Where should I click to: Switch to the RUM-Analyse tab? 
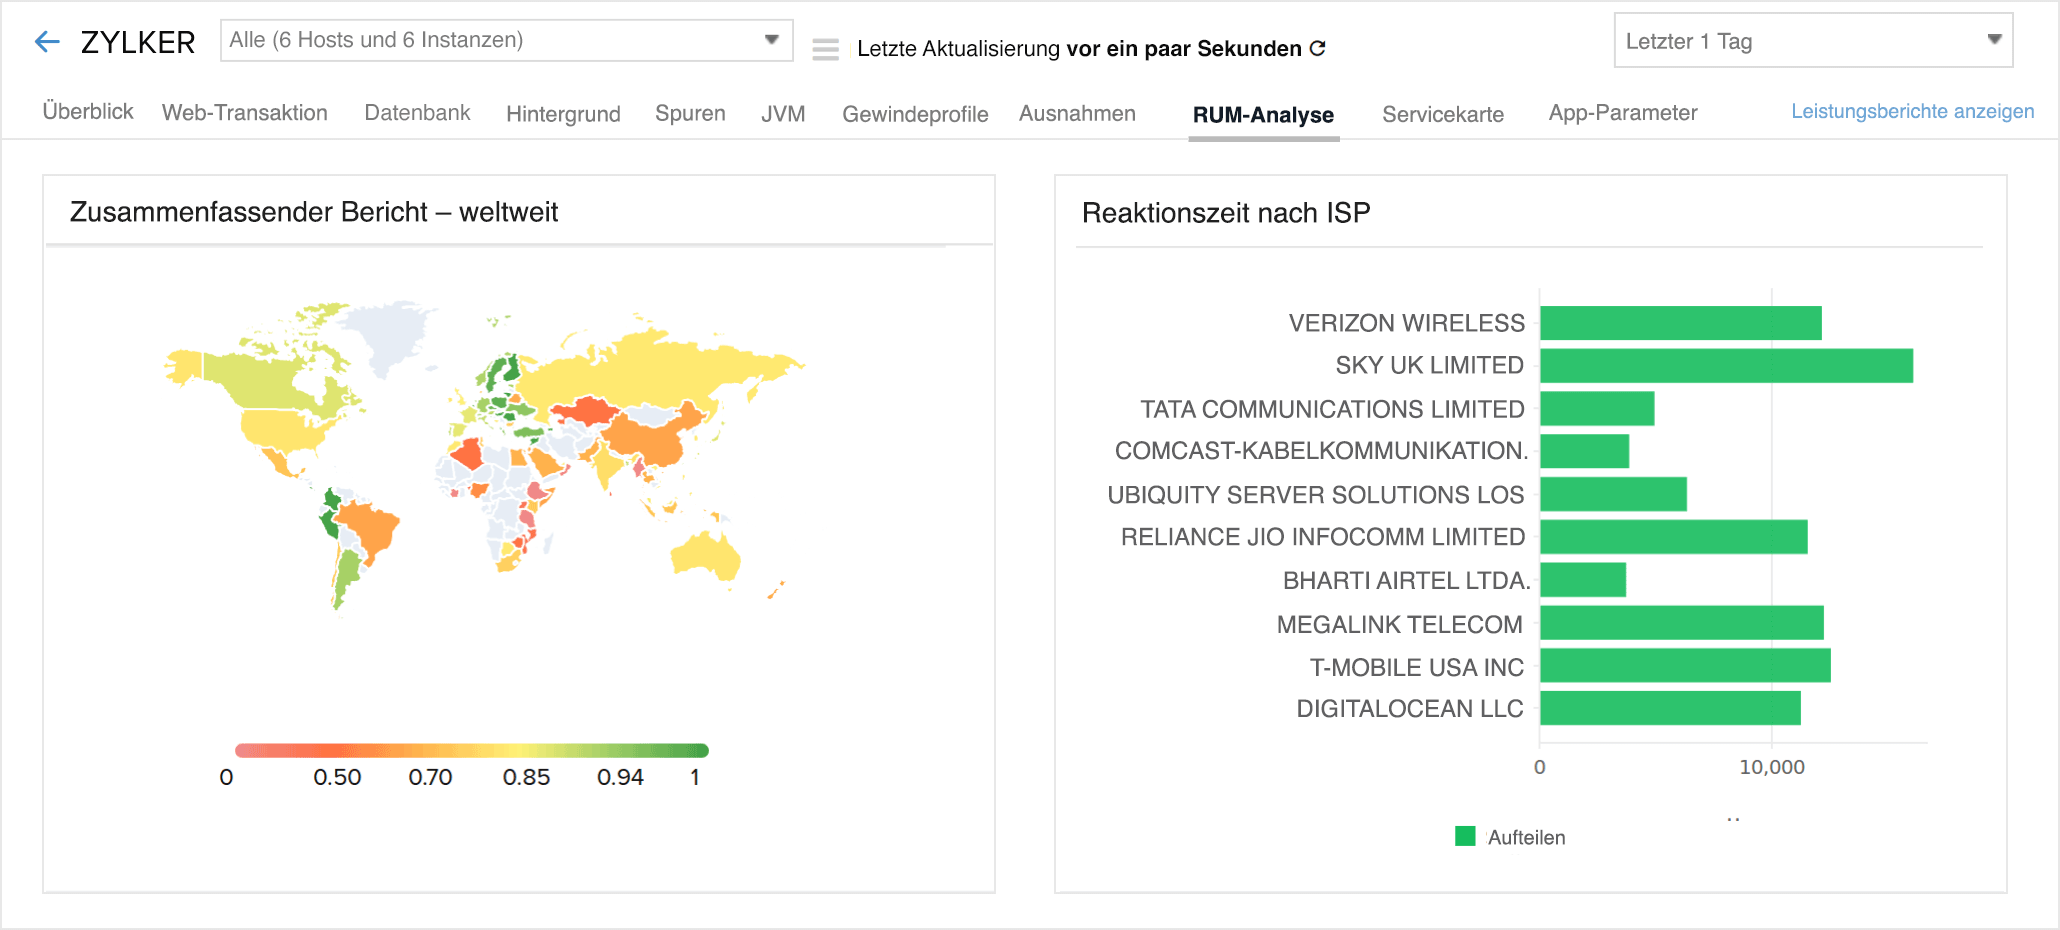[x=1263, y=114]
